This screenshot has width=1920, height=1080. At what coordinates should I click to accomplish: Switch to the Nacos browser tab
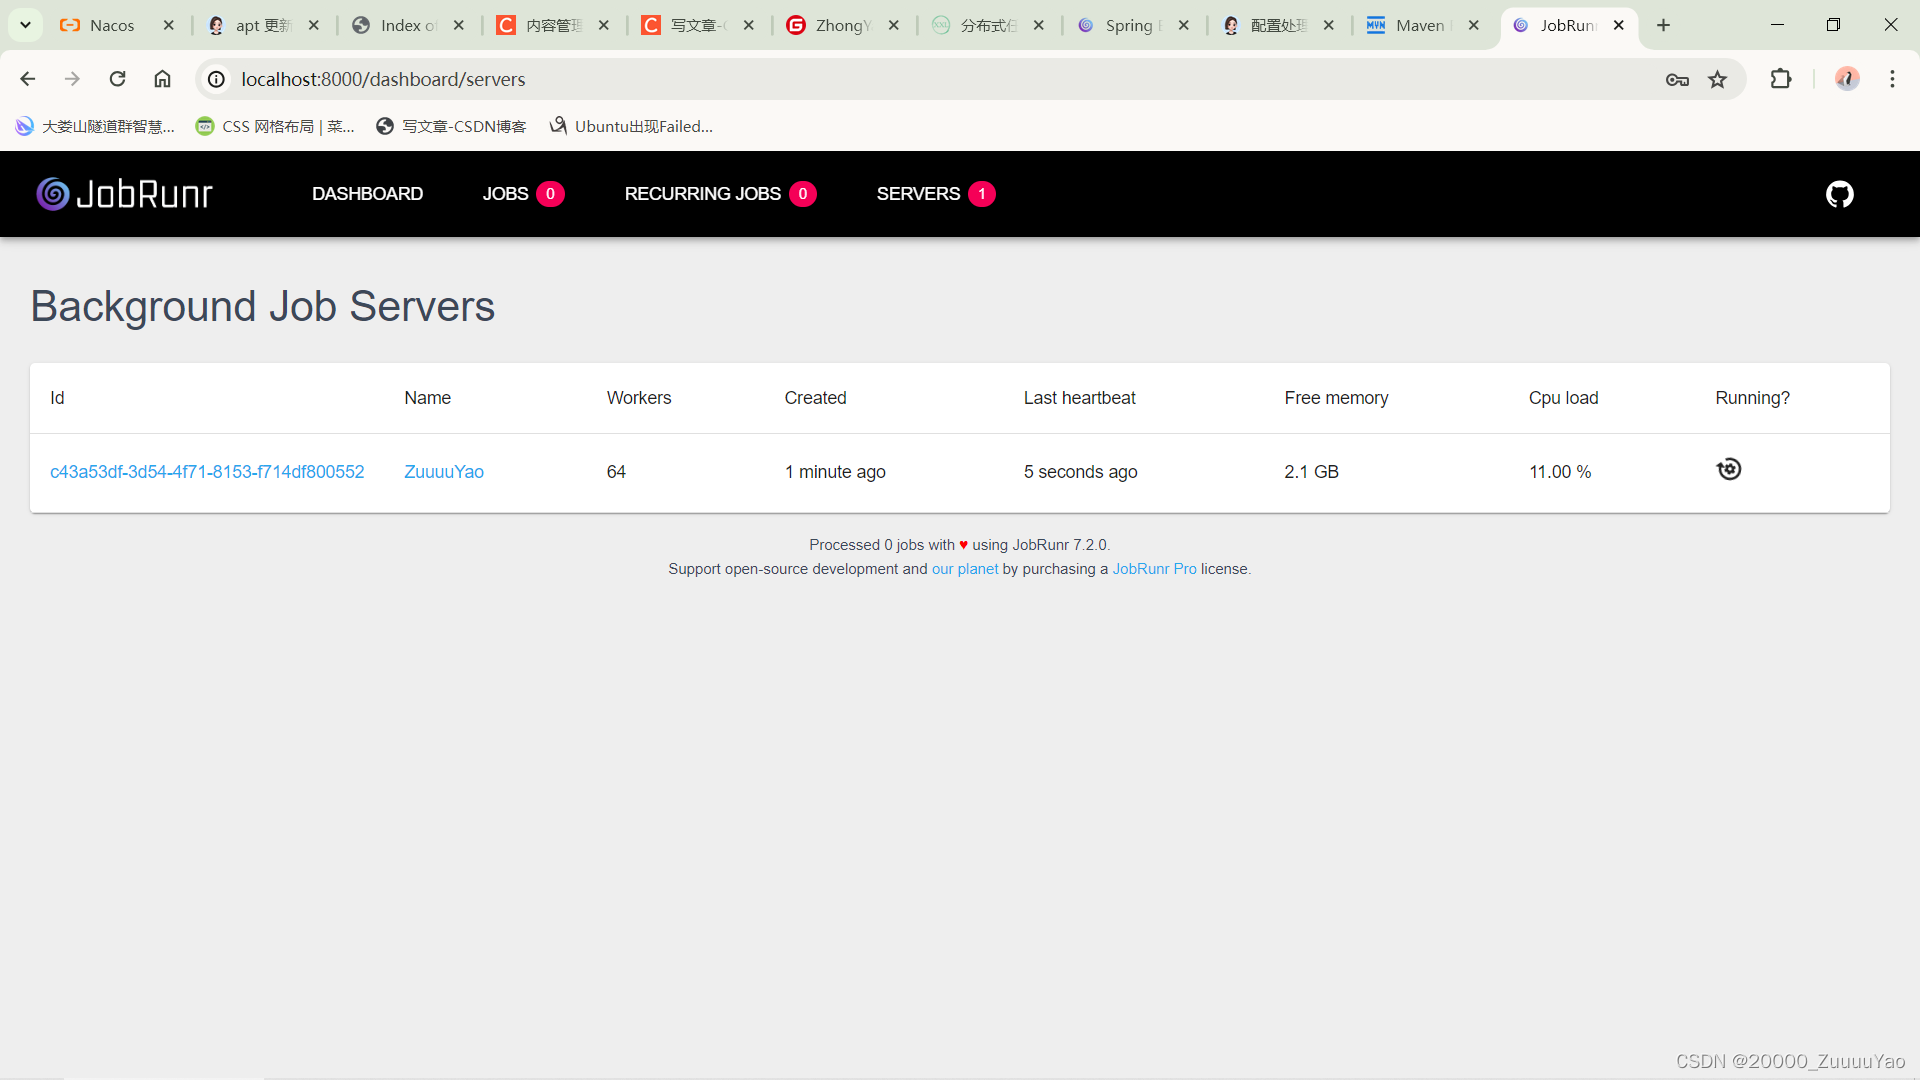click(111, 25)
